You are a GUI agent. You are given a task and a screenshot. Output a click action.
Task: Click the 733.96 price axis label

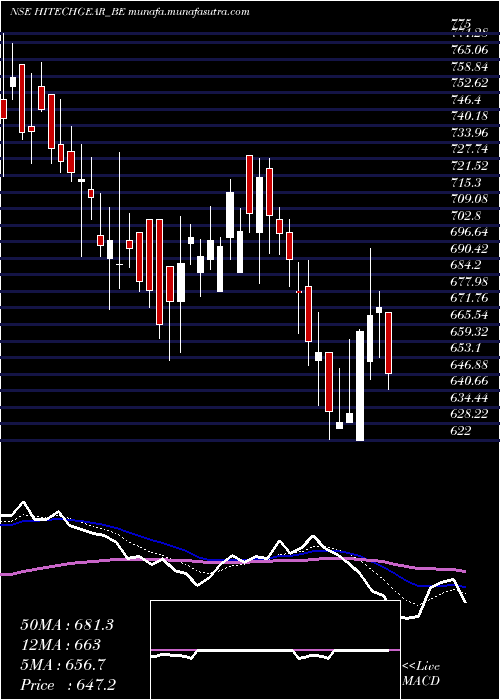pos(470,133)
